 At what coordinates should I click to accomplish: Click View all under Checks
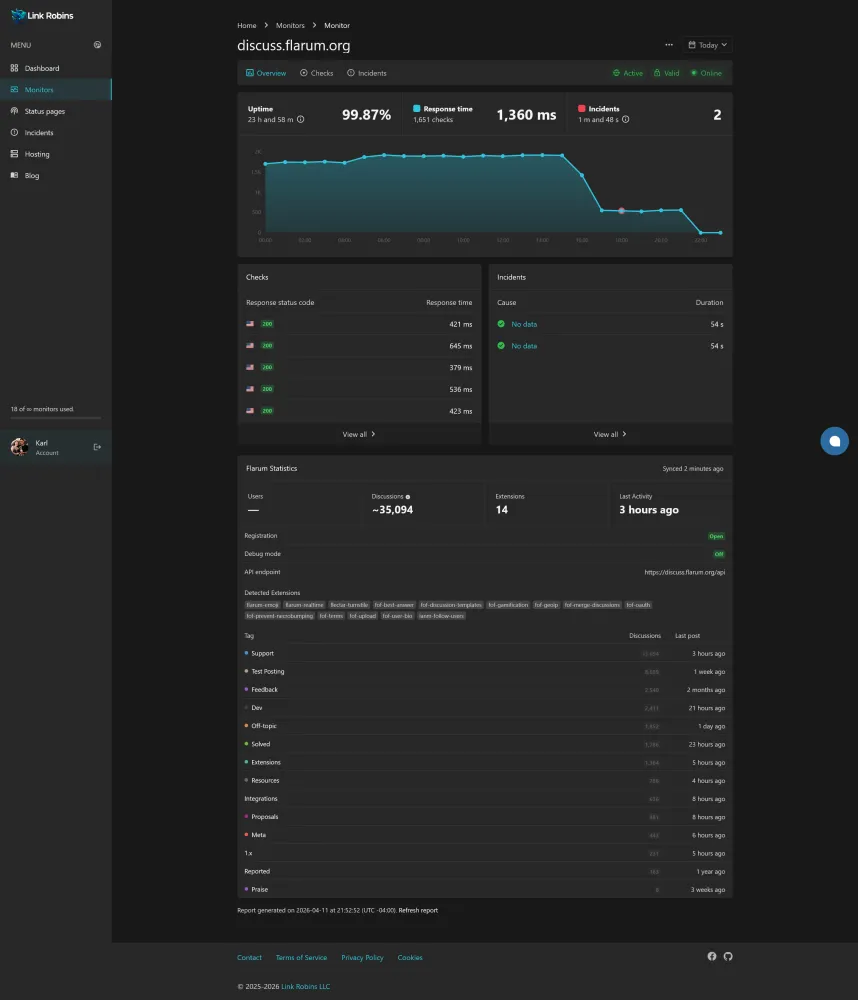359,434
